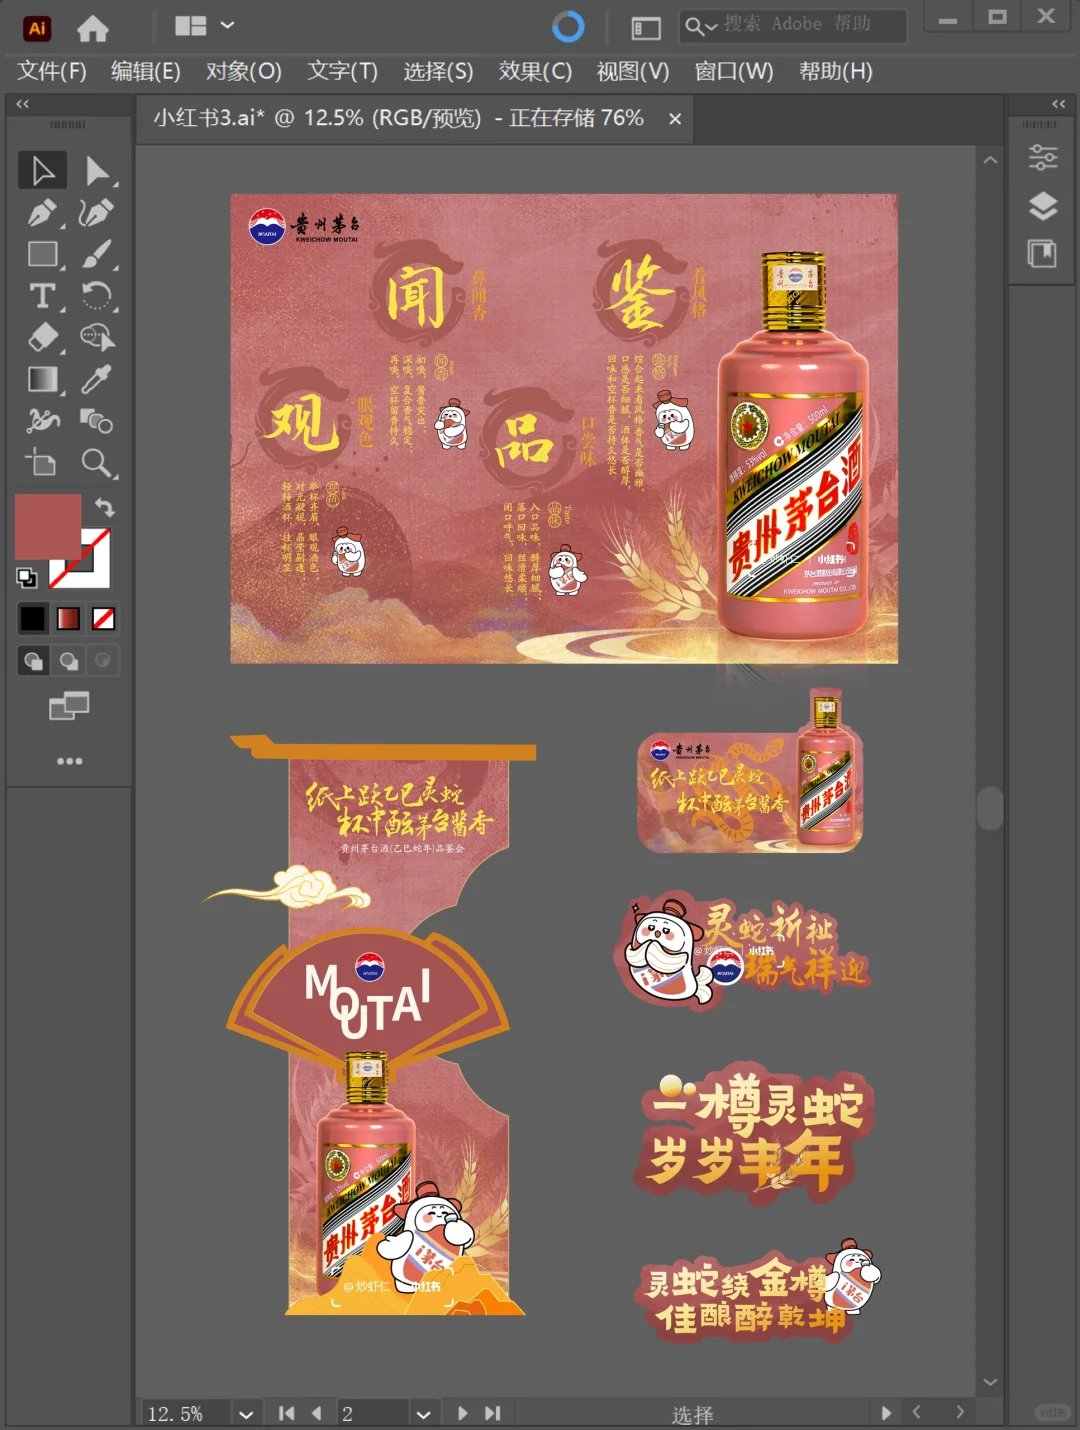1080x1430 pixels.
Task: Open Edit Toolbar three-dots button
Action: (x=69, y=761)
